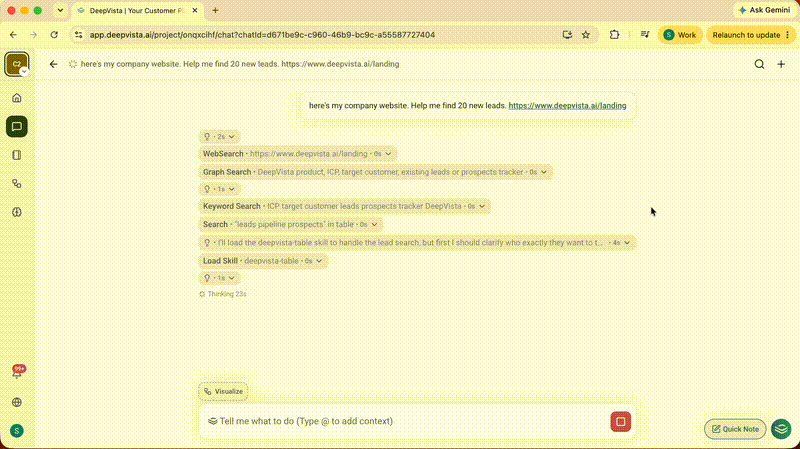
Task: Expand the Load Skill deepvista-table step
Action: point(263,261)
